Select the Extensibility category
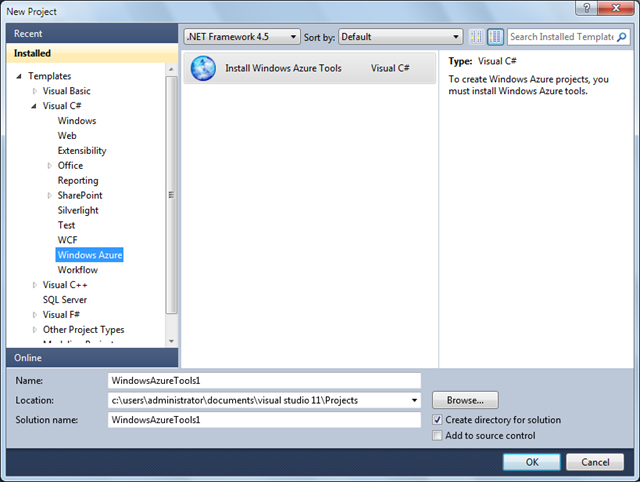640x482 pixels. (82, 151)
